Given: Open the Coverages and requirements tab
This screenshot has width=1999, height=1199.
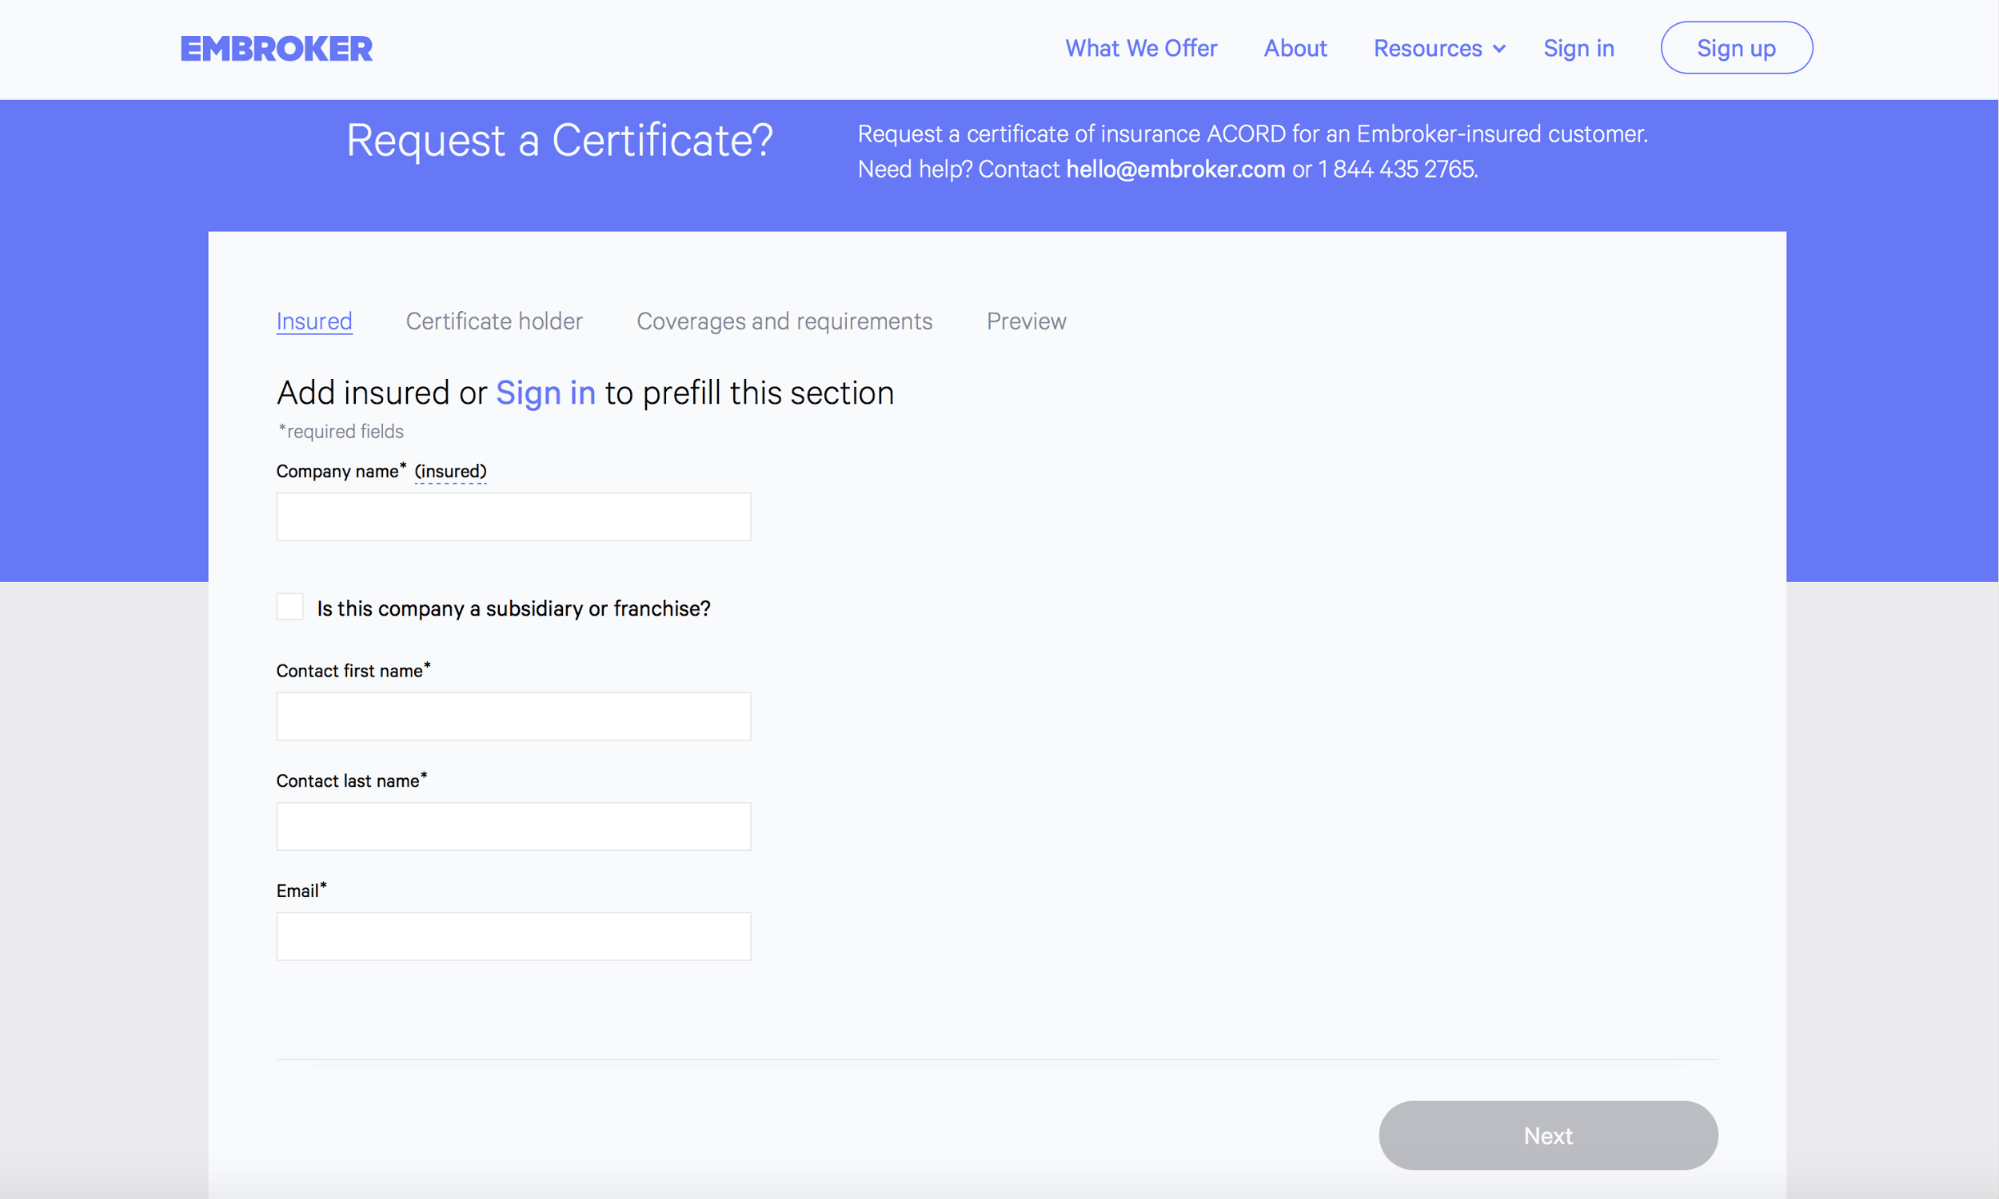Looking at the screenshot, I should (784, 321).
